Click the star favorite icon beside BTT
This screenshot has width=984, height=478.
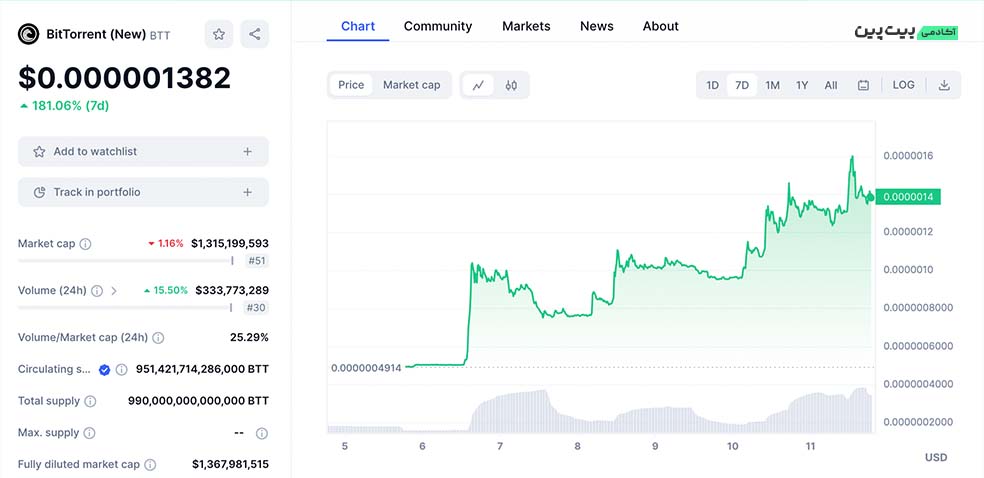(x=219, y=34)
